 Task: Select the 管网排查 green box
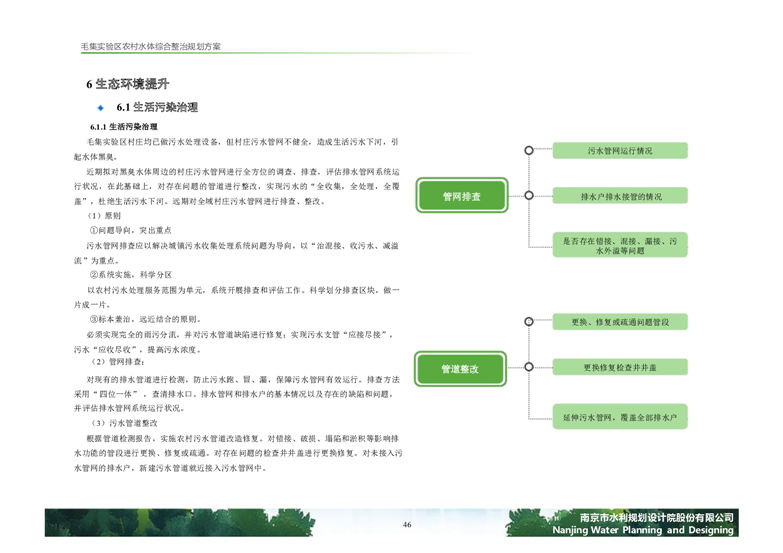point(461,196)
